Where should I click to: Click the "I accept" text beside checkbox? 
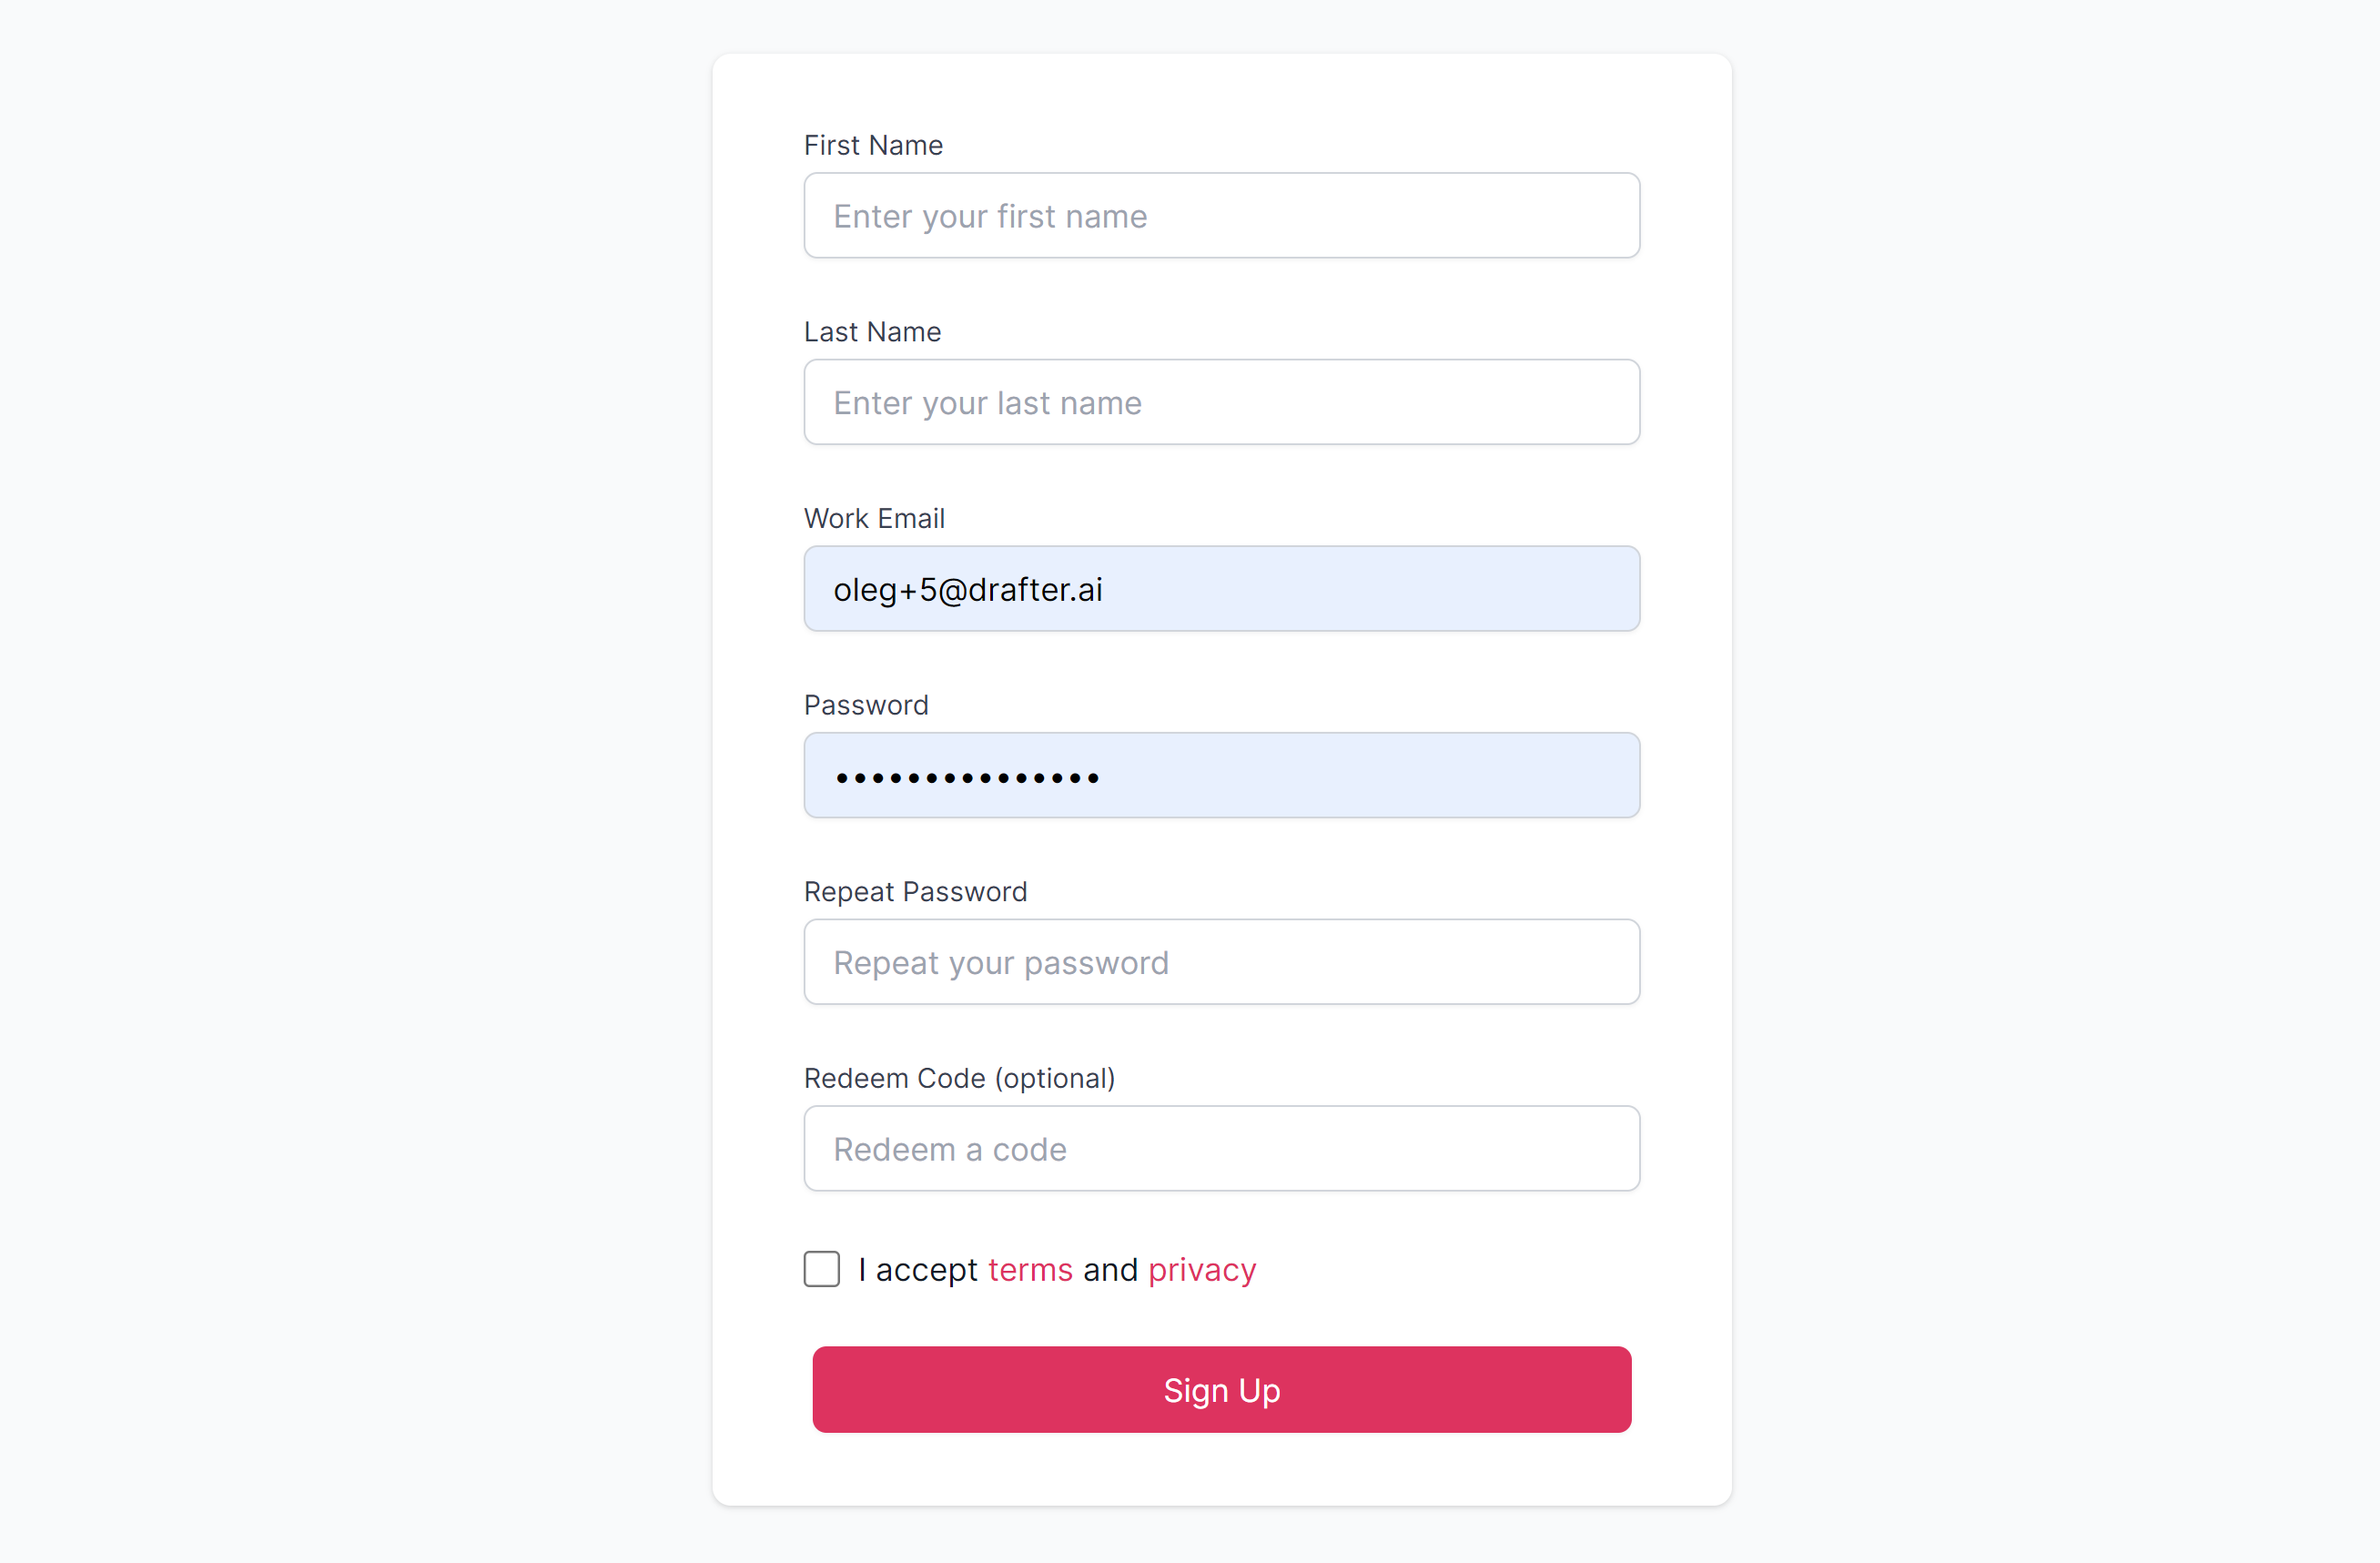pos(917,1270)
